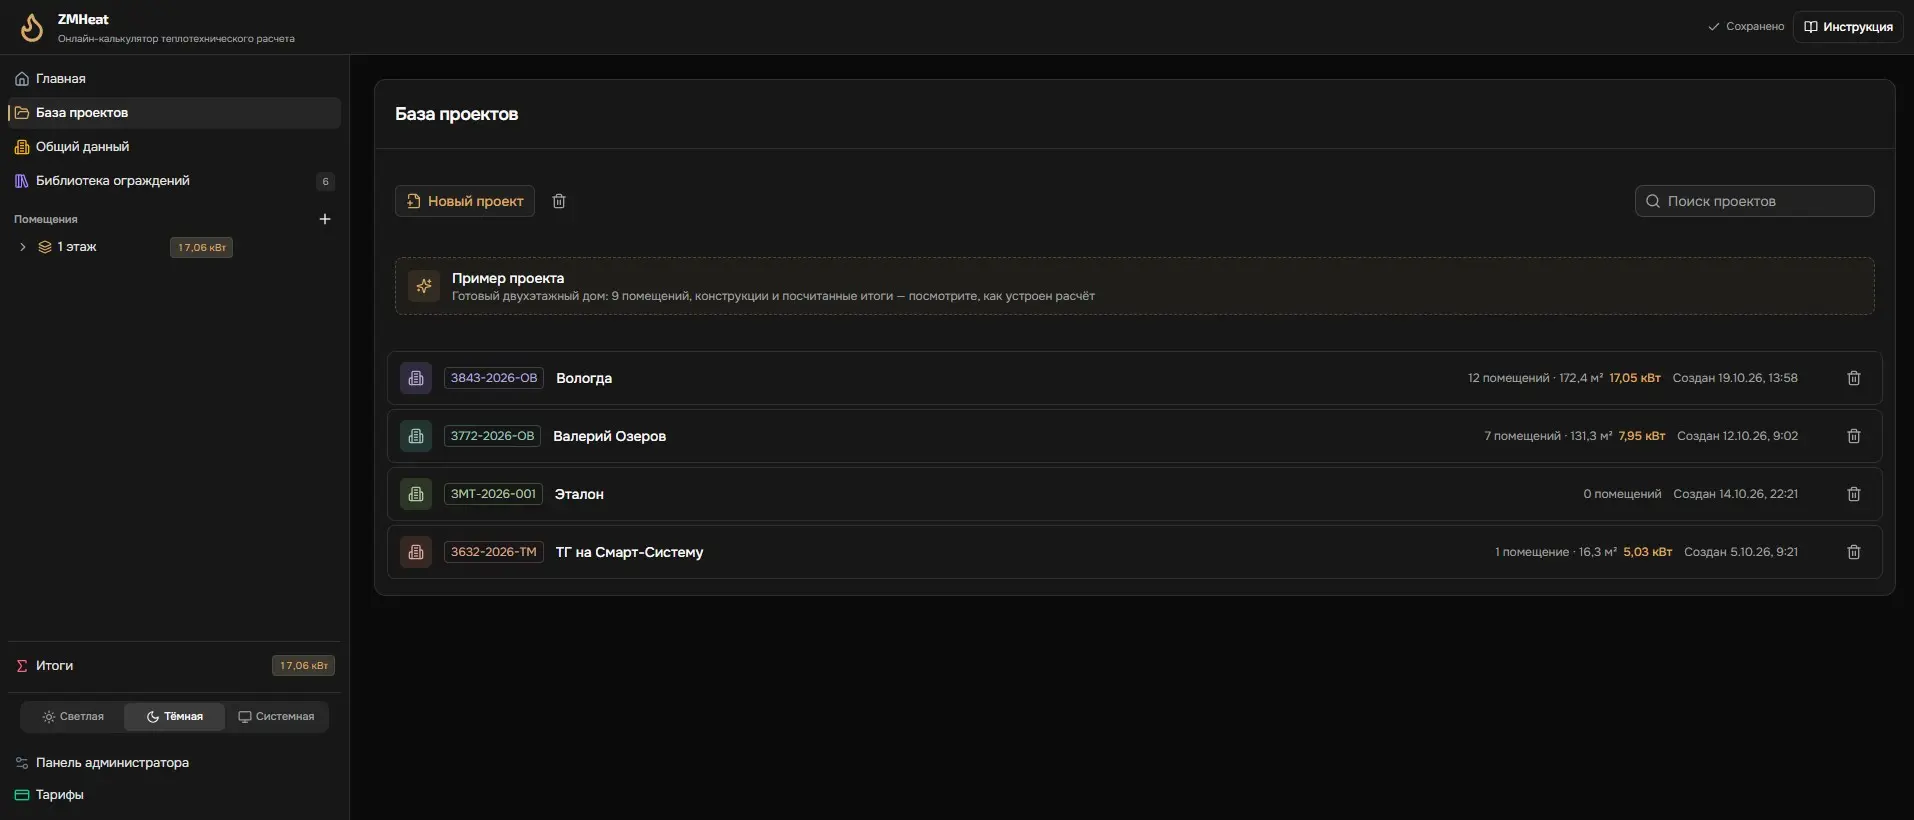The height and width of the screenshot is (820, 1914).
Task: Open the ТГ на Смарт-Систему project name
Action: [x=629, y=552]
